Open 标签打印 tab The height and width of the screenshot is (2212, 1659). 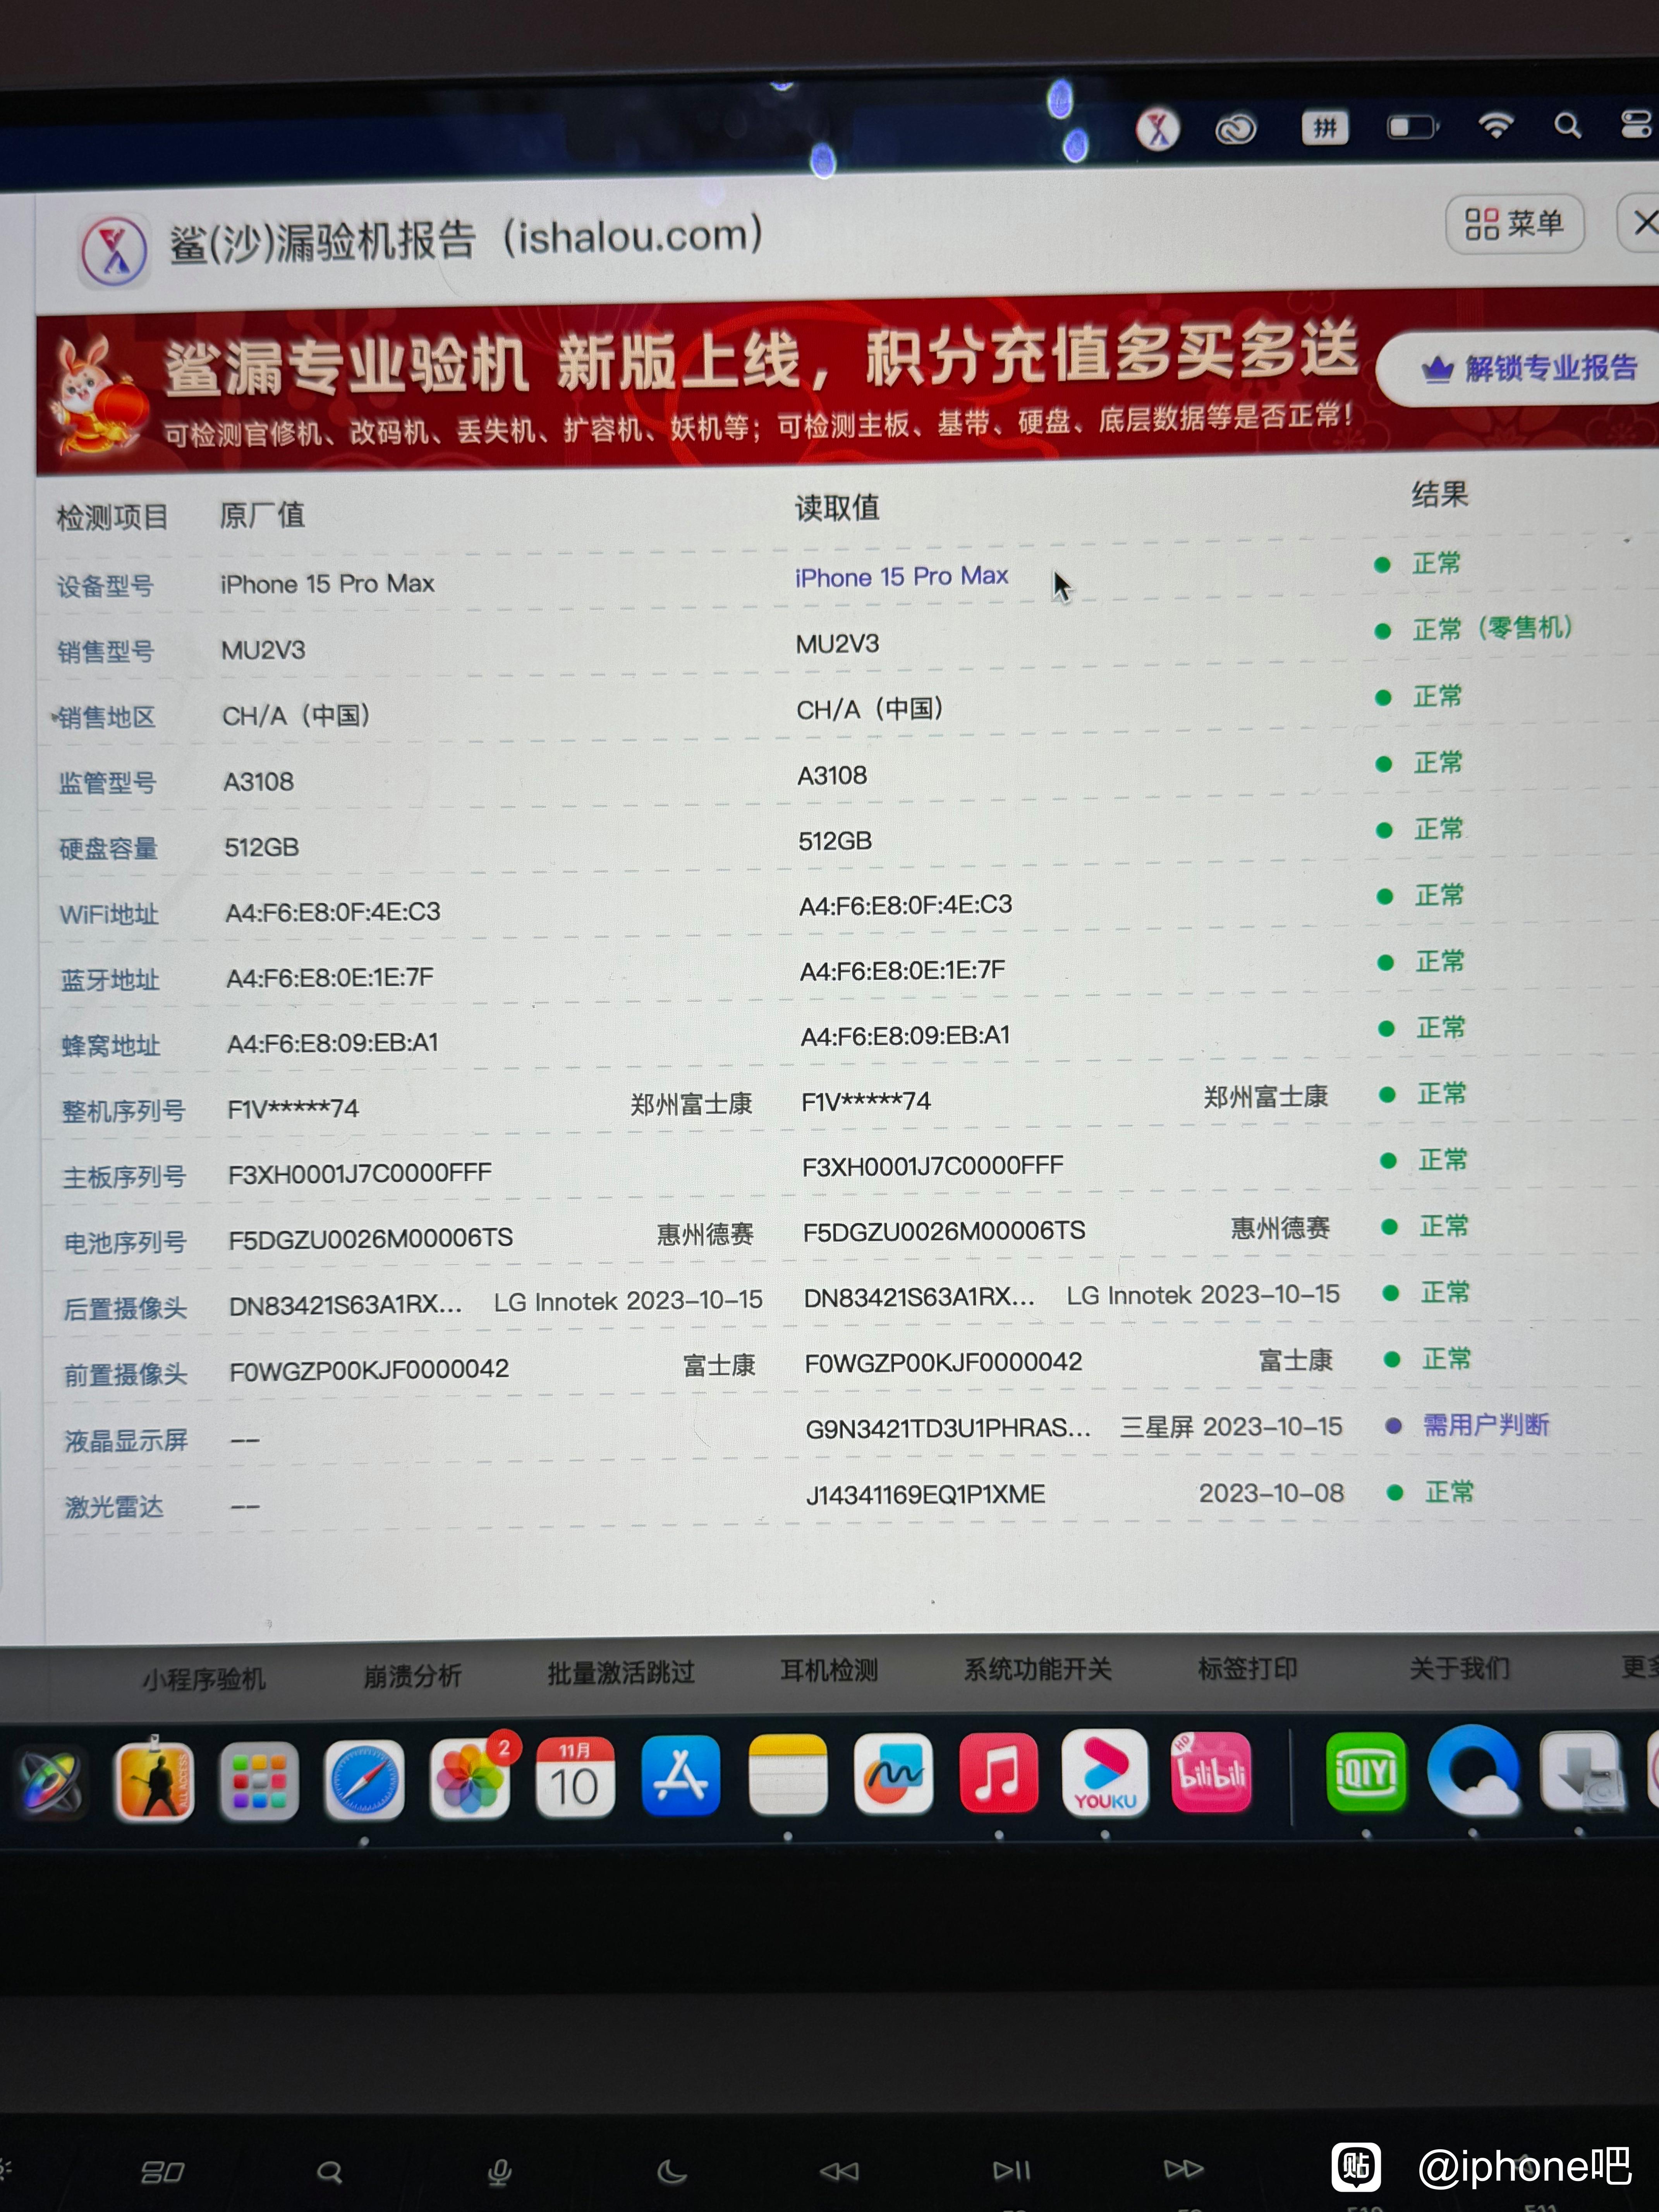1248,1668
